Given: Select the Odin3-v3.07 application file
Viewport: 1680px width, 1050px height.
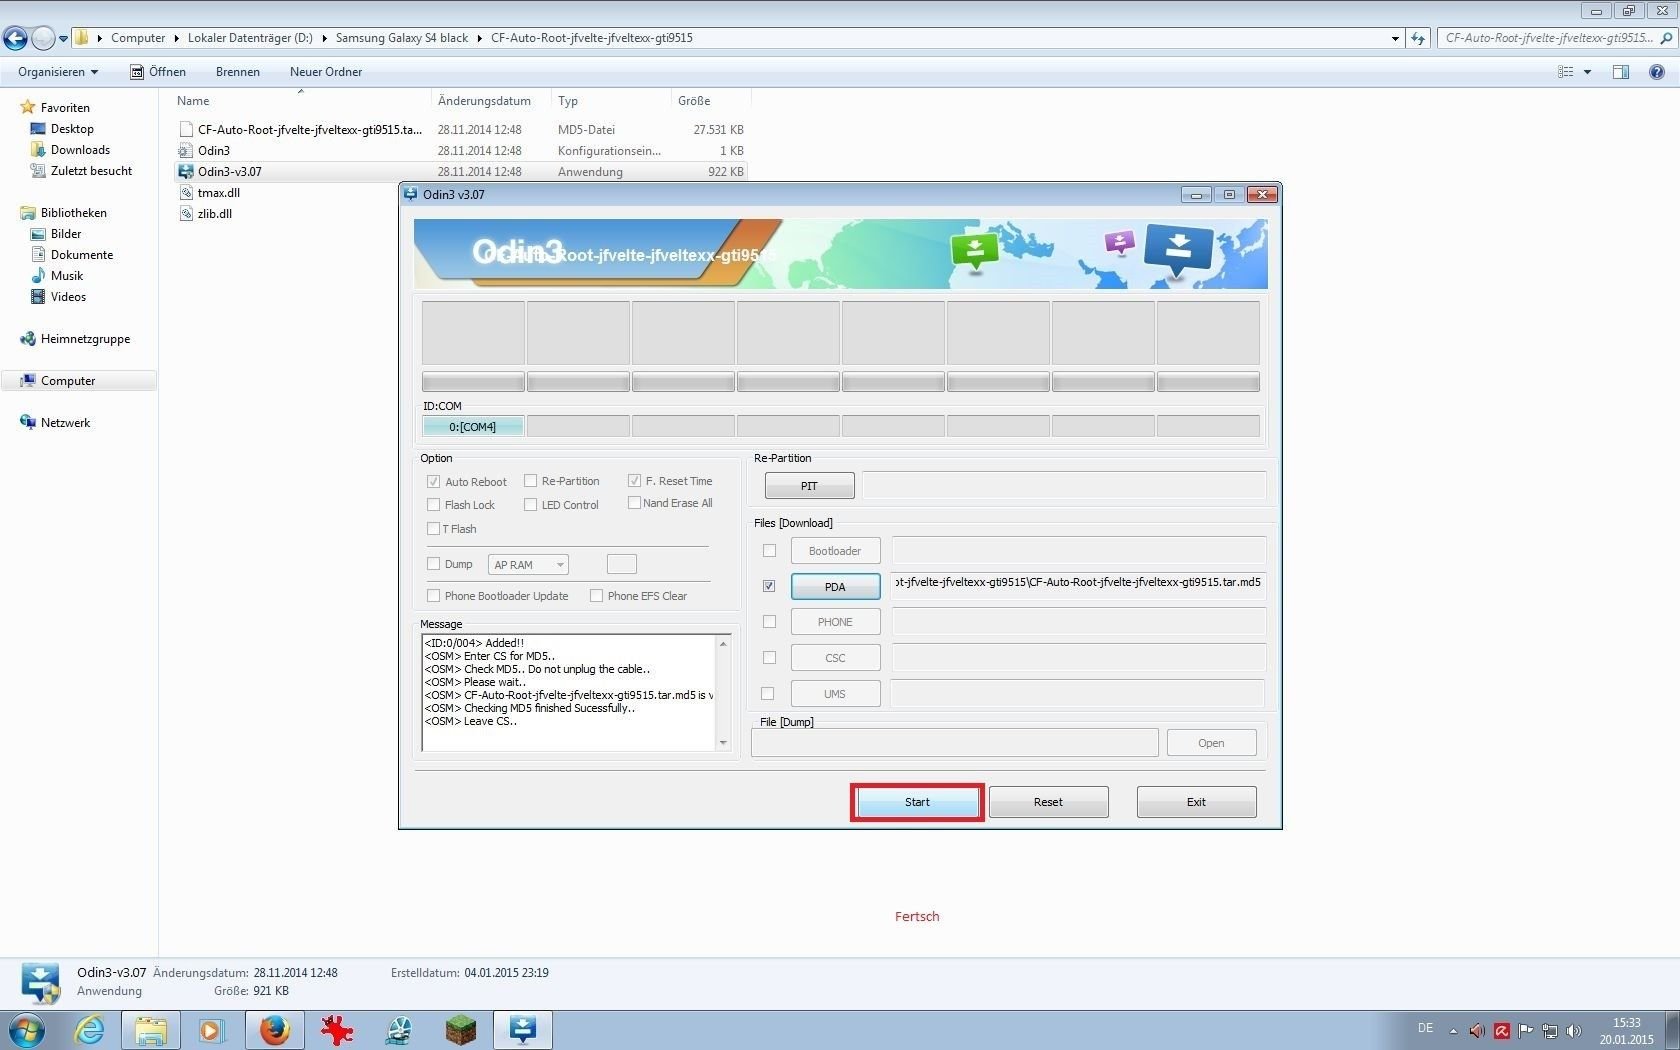Looking at the screenshot, I should pos(461,172).
